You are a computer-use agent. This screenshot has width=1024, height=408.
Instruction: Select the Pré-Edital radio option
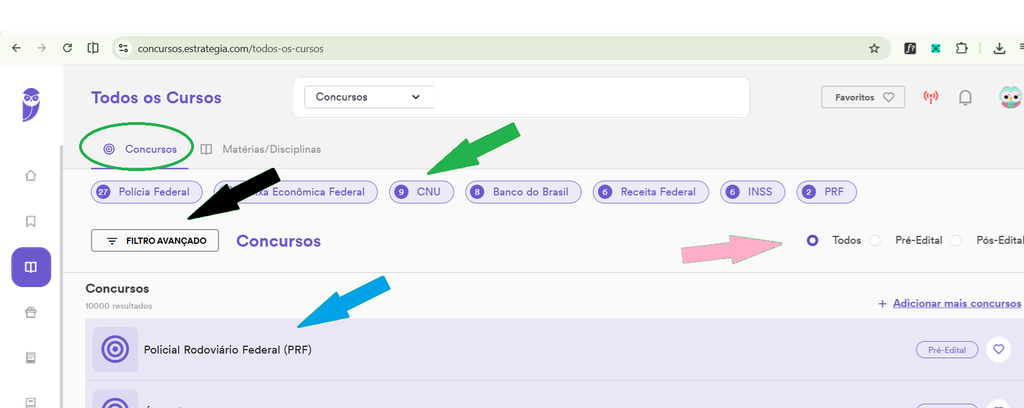875,240
